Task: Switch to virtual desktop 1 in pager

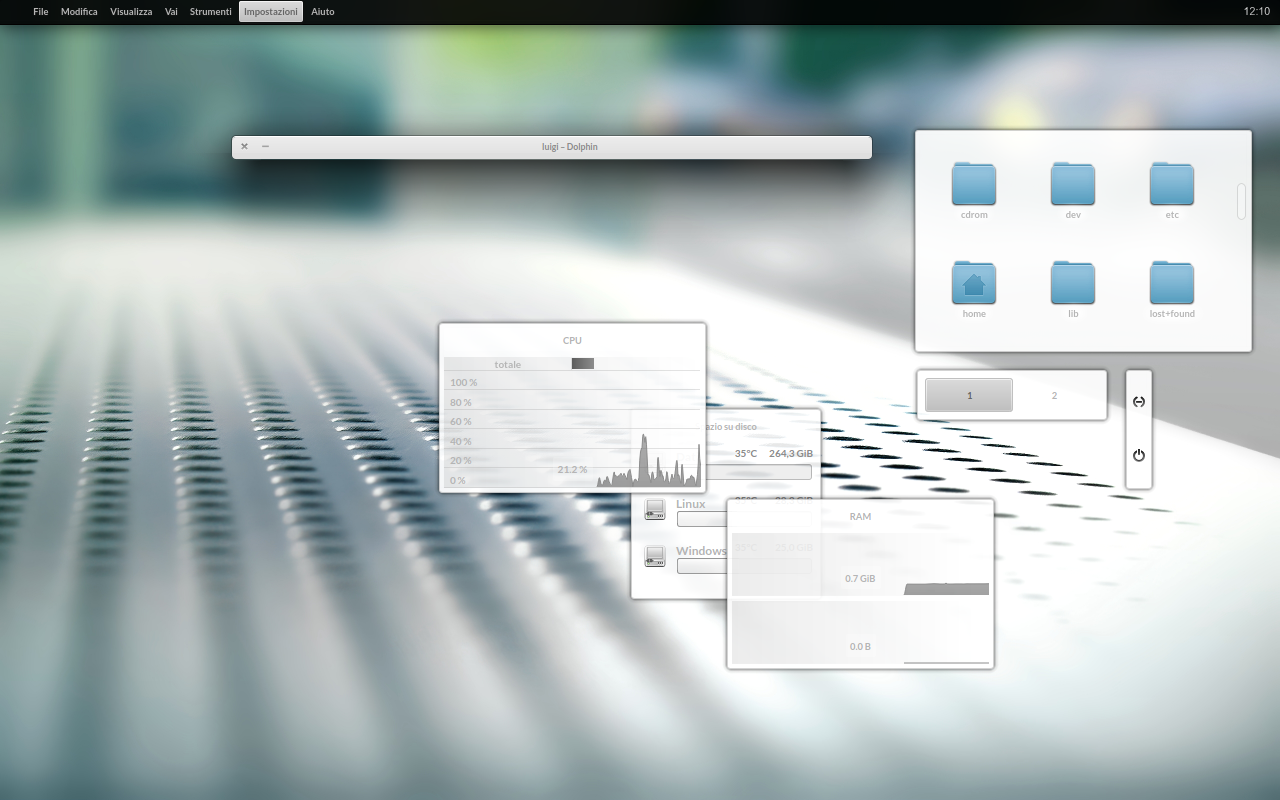Action: coord(969,395)
